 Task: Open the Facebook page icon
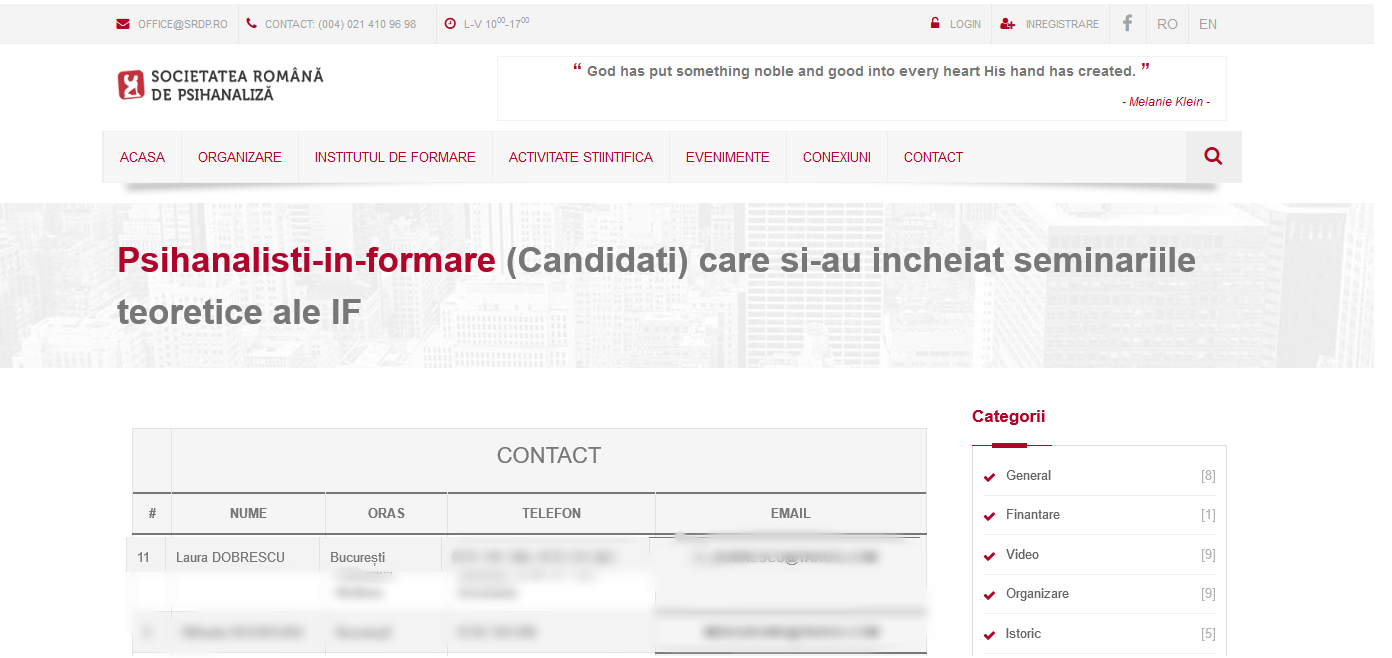(1127, 23)
